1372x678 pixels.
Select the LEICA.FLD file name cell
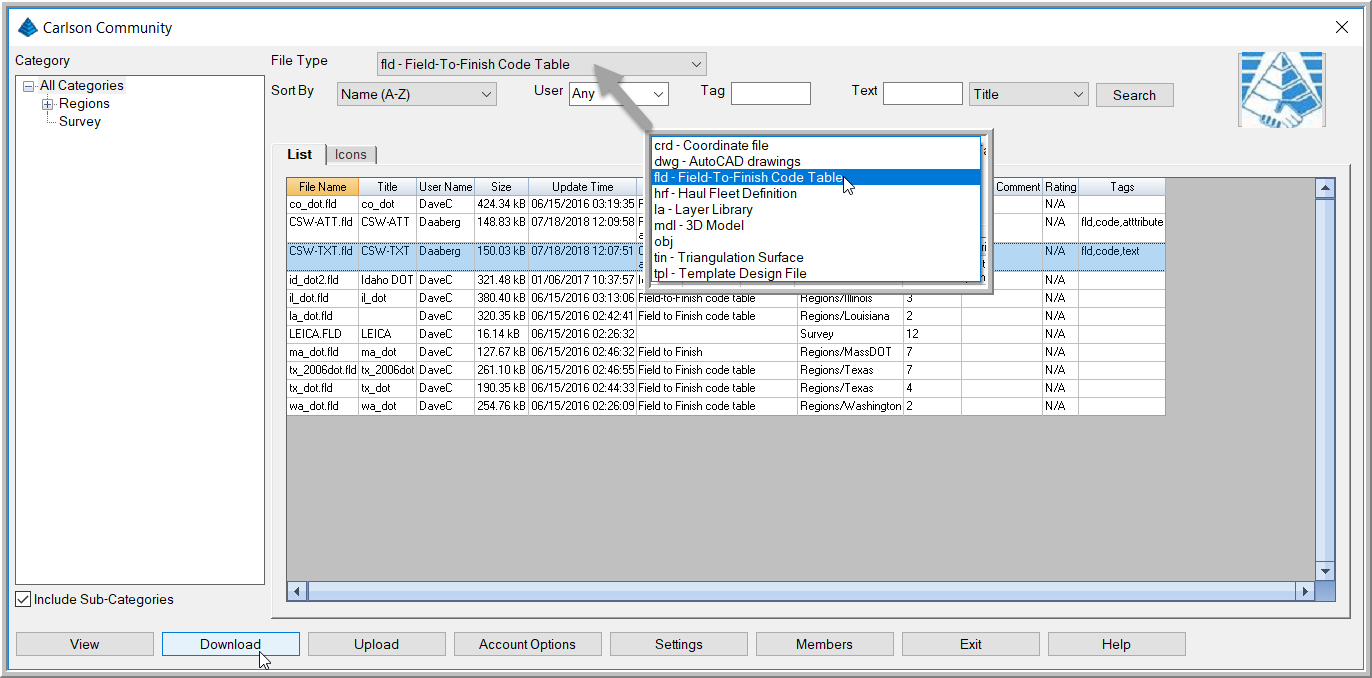pyautogui.click(x=323, y=334)
